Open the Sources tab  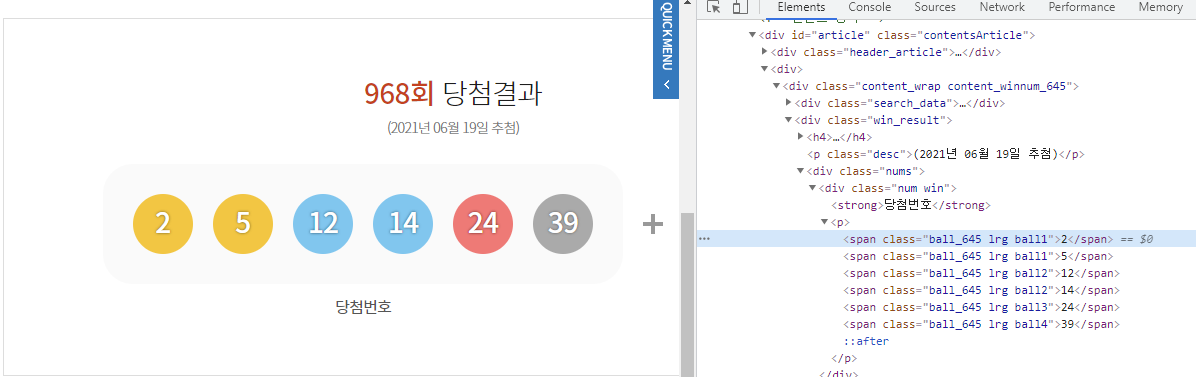pos(934,7)
